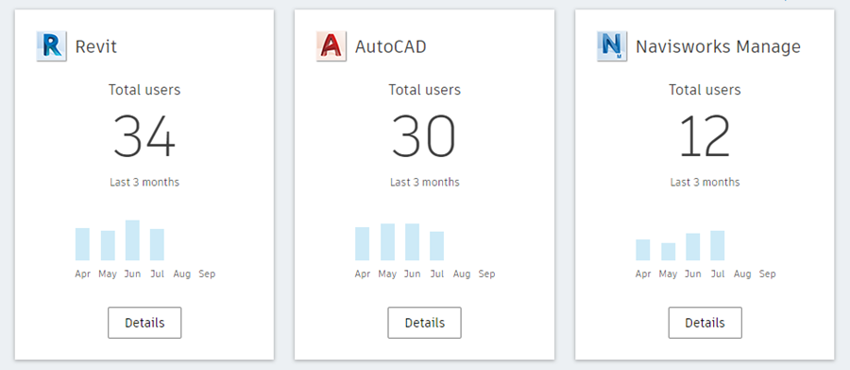The height and width of the screenshot is (370, 850).
Task: Click the Apr bar in Navisworks chart
Action: coord(643,250)
